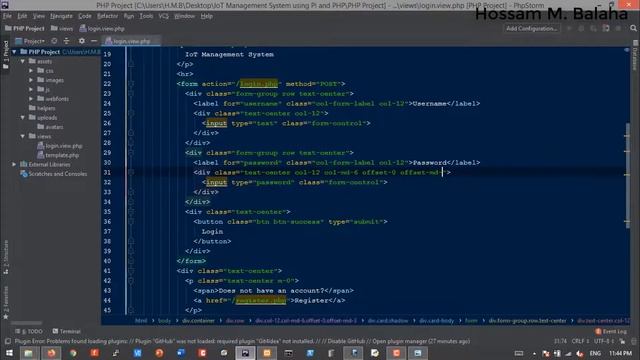Open the Navigate menu
The image size is (640, 360).
tap(61, 16)
